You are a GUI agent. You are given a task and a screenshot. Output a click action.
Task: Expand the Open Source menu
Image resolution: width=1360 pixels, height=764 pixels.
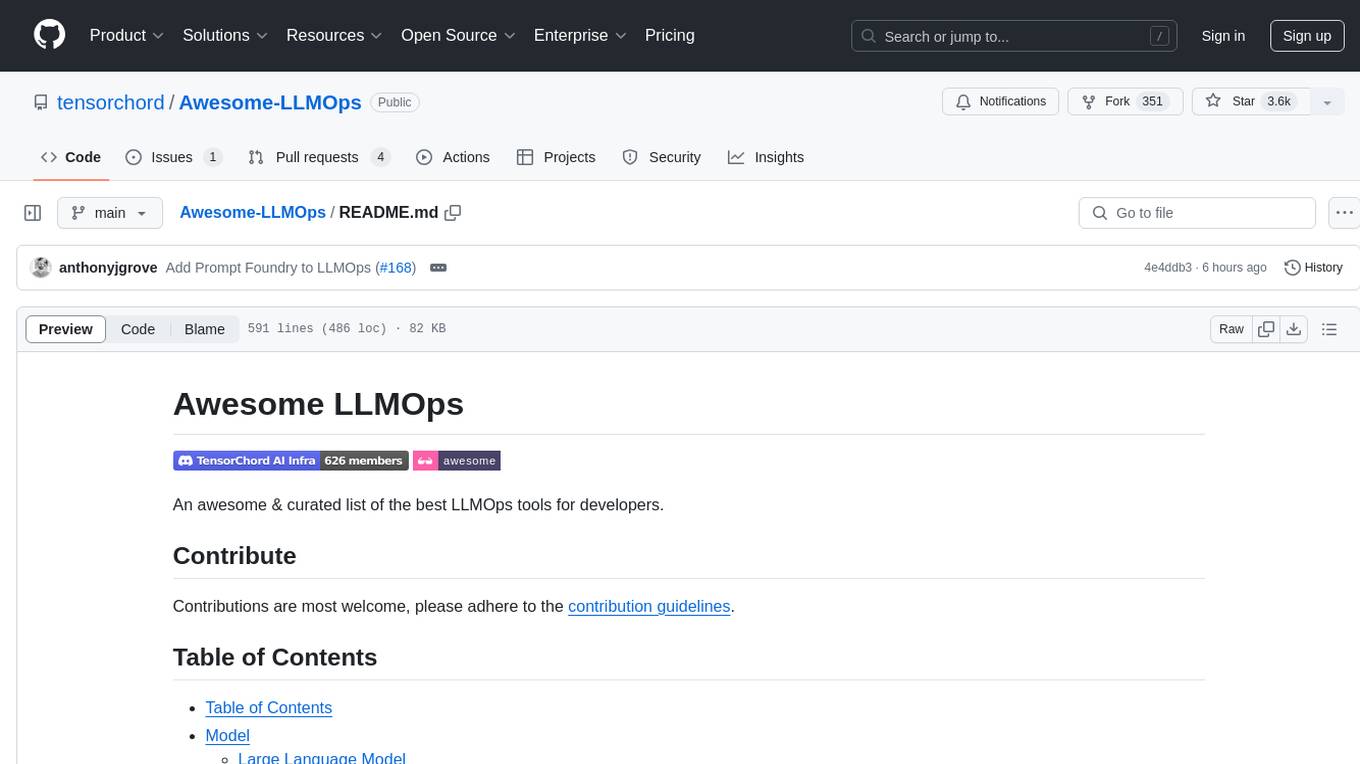[x=458, y=35]
